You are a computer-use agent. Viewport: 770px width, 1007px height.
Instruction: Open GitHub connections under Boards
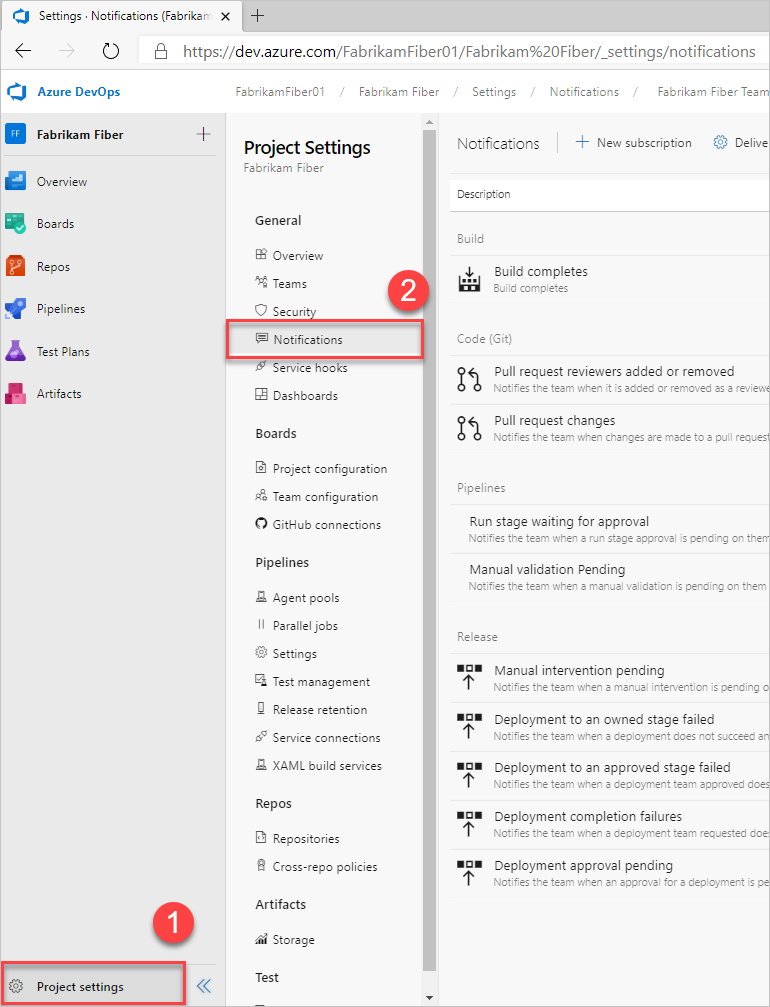pos(326,525)
